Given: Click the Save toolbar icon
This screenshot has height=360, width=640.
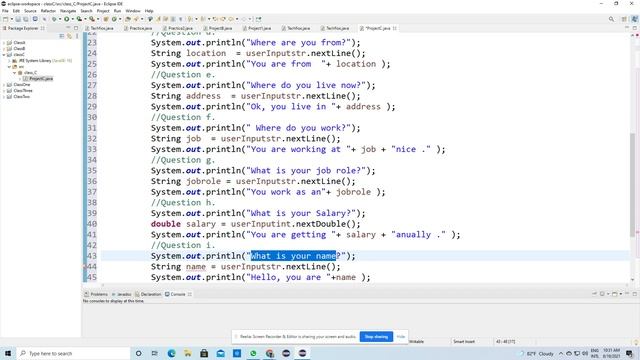Looking at the screenshot, I should [18, 19].
